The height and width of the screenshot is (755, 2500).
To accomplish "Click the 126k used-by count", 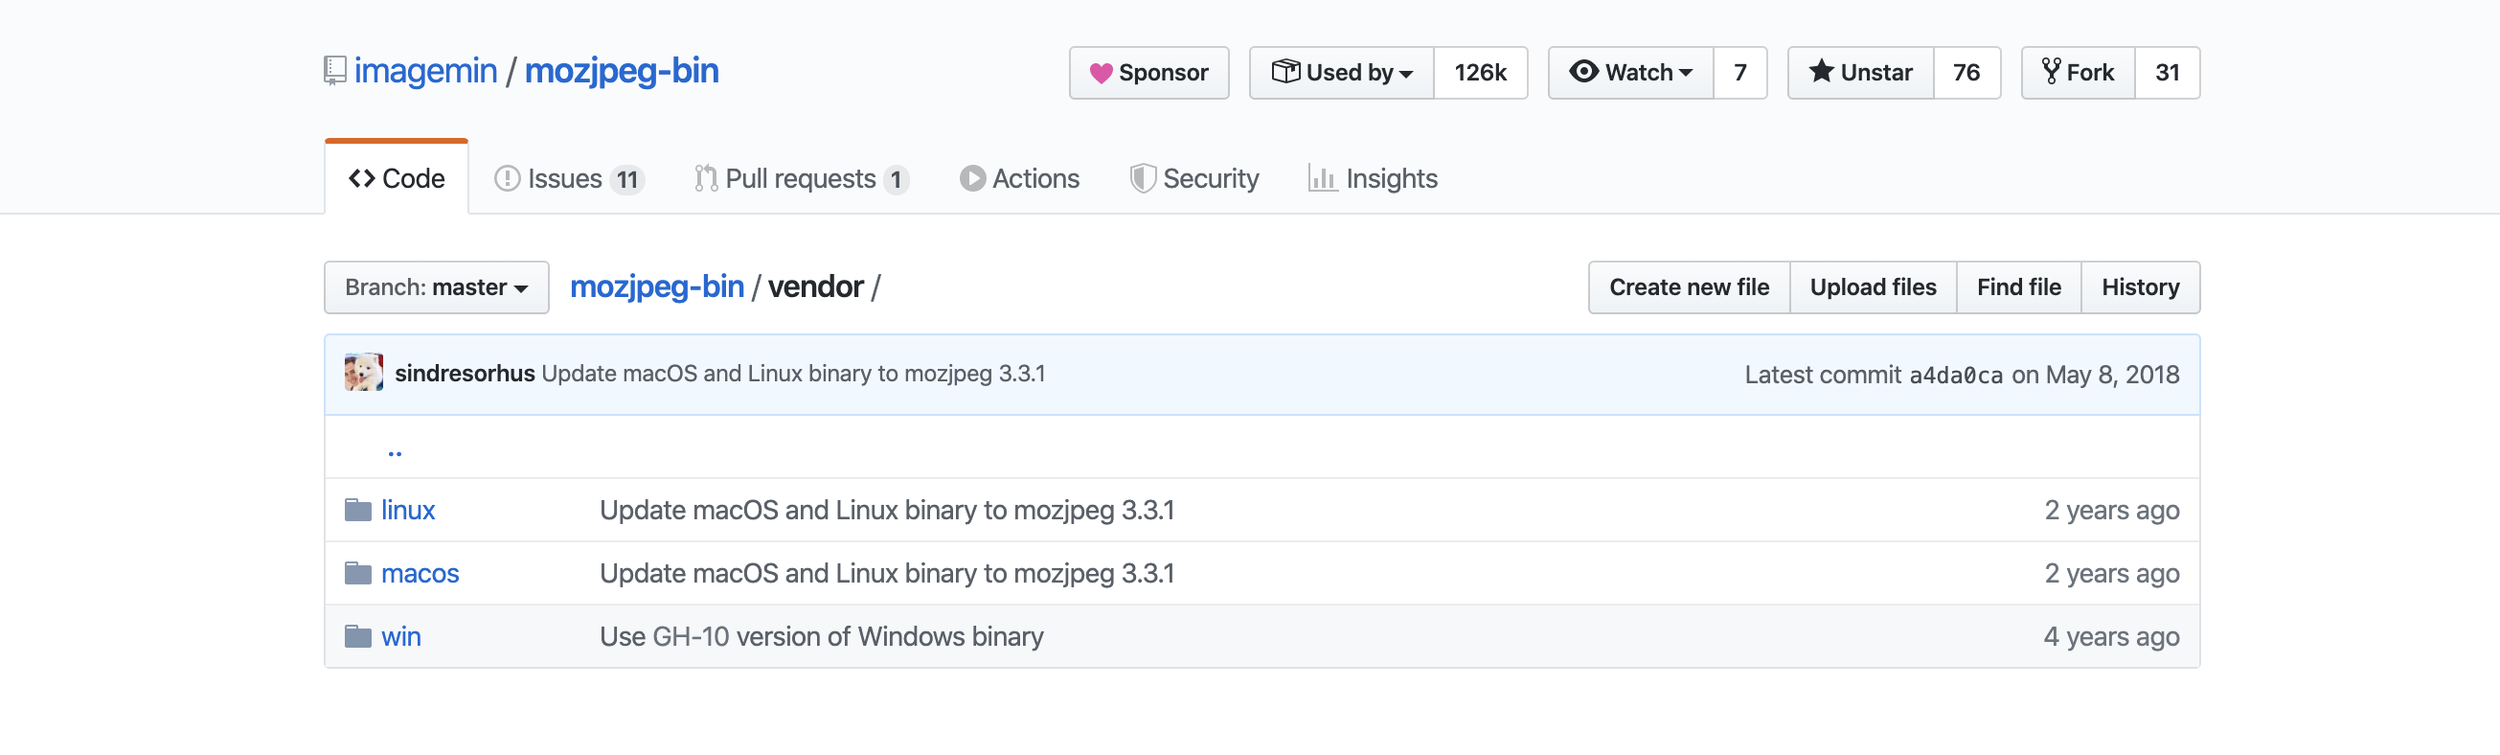I will click(x=1480, y=73).
